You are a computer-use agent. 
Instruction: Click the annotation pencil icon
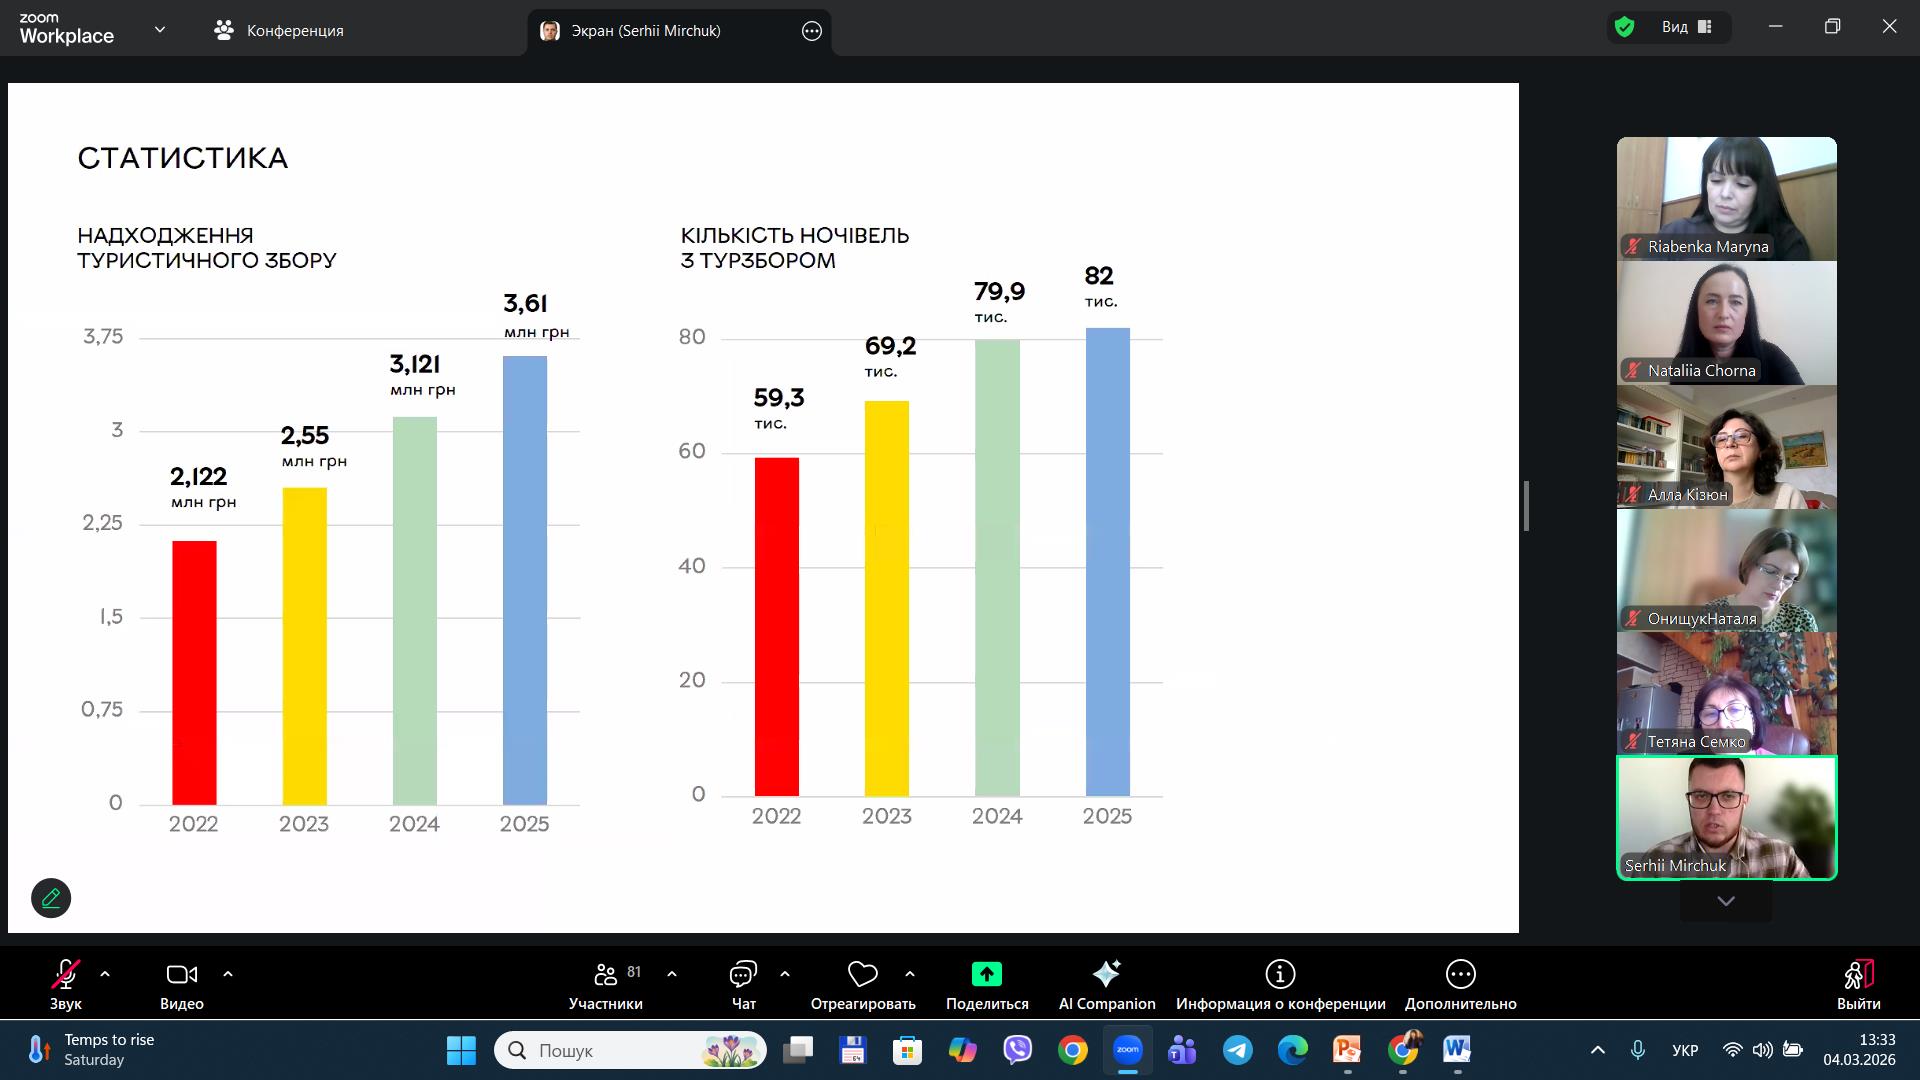click(51, 898)
